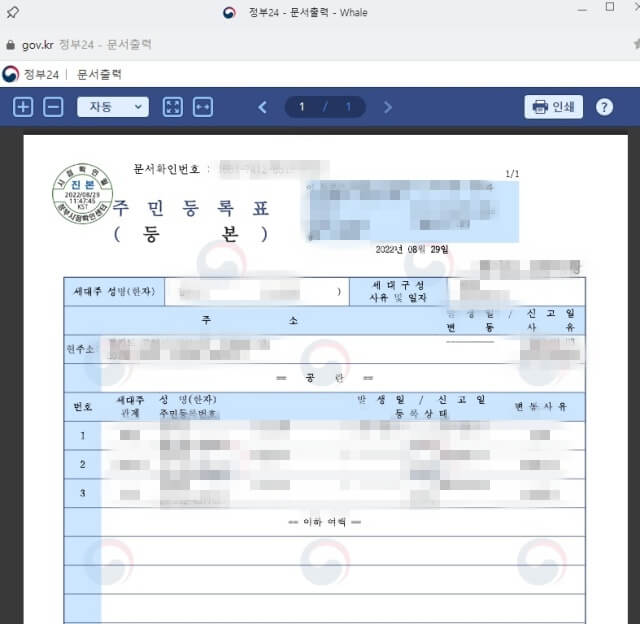
Task: Click the 진본 verification seal stamp
Action: pos(82,193)
